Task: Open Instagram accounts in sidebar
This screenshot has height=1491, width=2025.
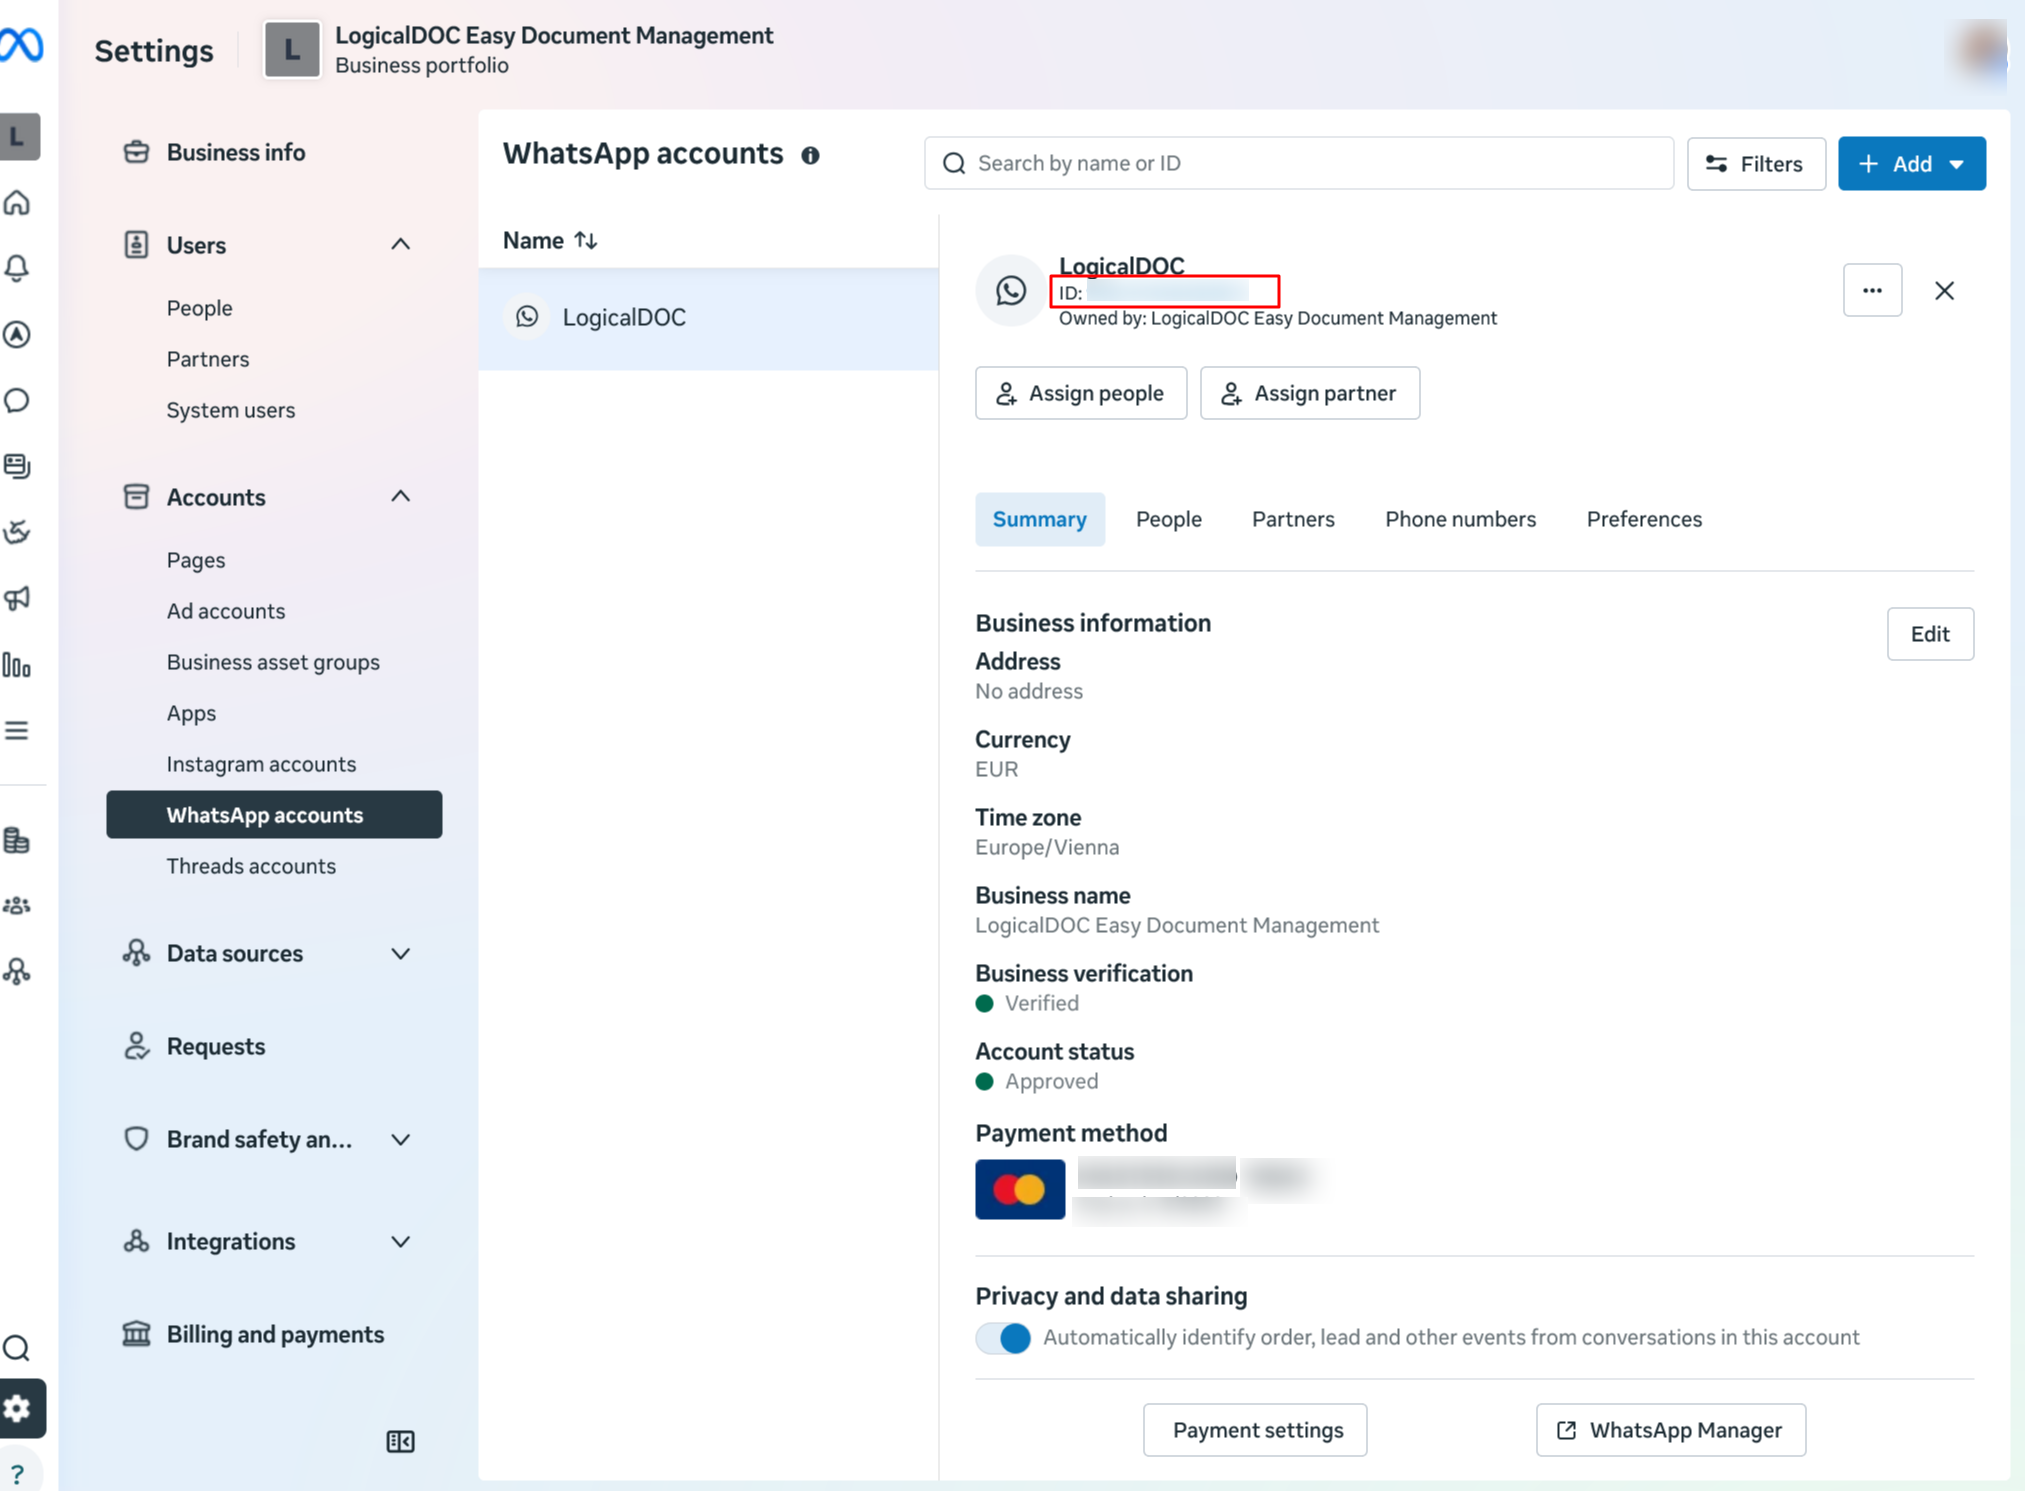Action: coord(260,764)
